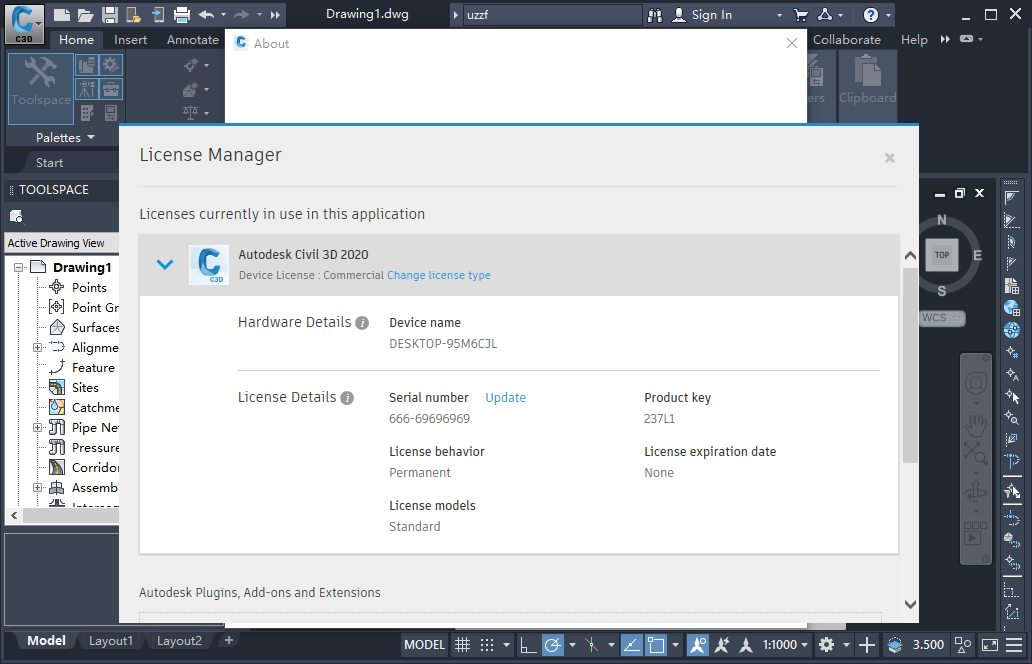Plot the drawing with the printer icon
Screen dimensions: 1032x664
[x=182, y=14]
